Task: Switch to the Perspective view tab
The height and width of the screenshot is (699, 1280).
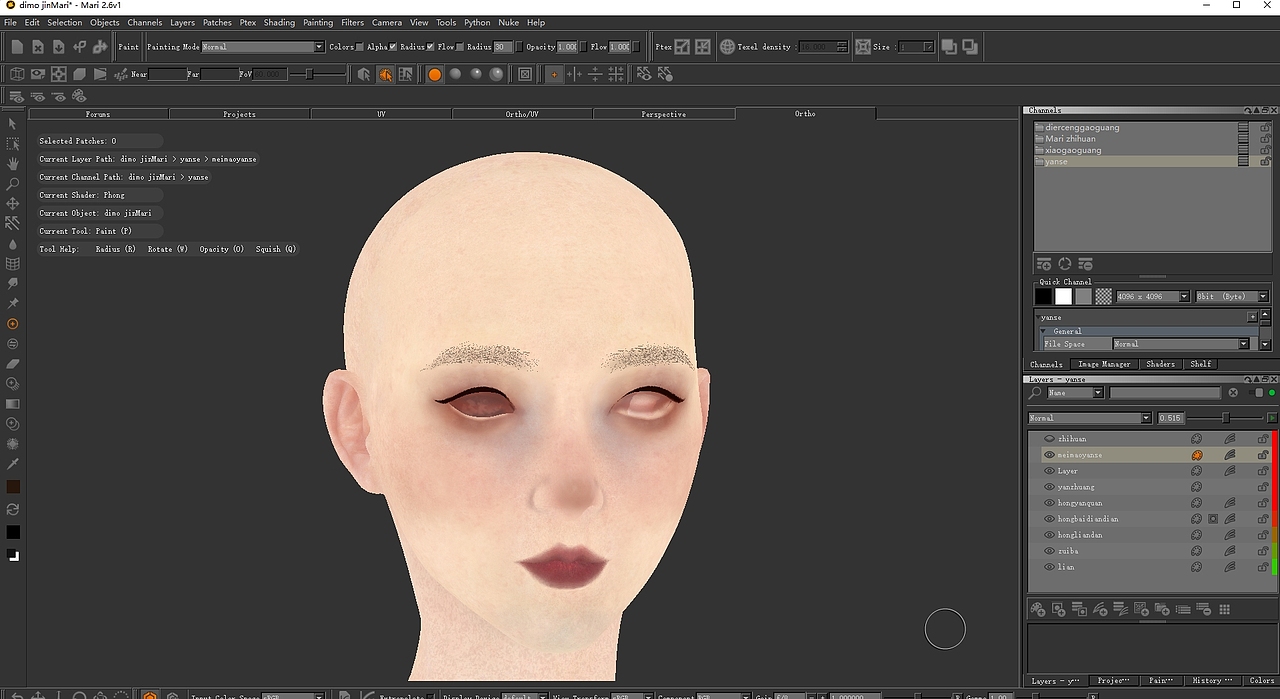Action: 664,114
